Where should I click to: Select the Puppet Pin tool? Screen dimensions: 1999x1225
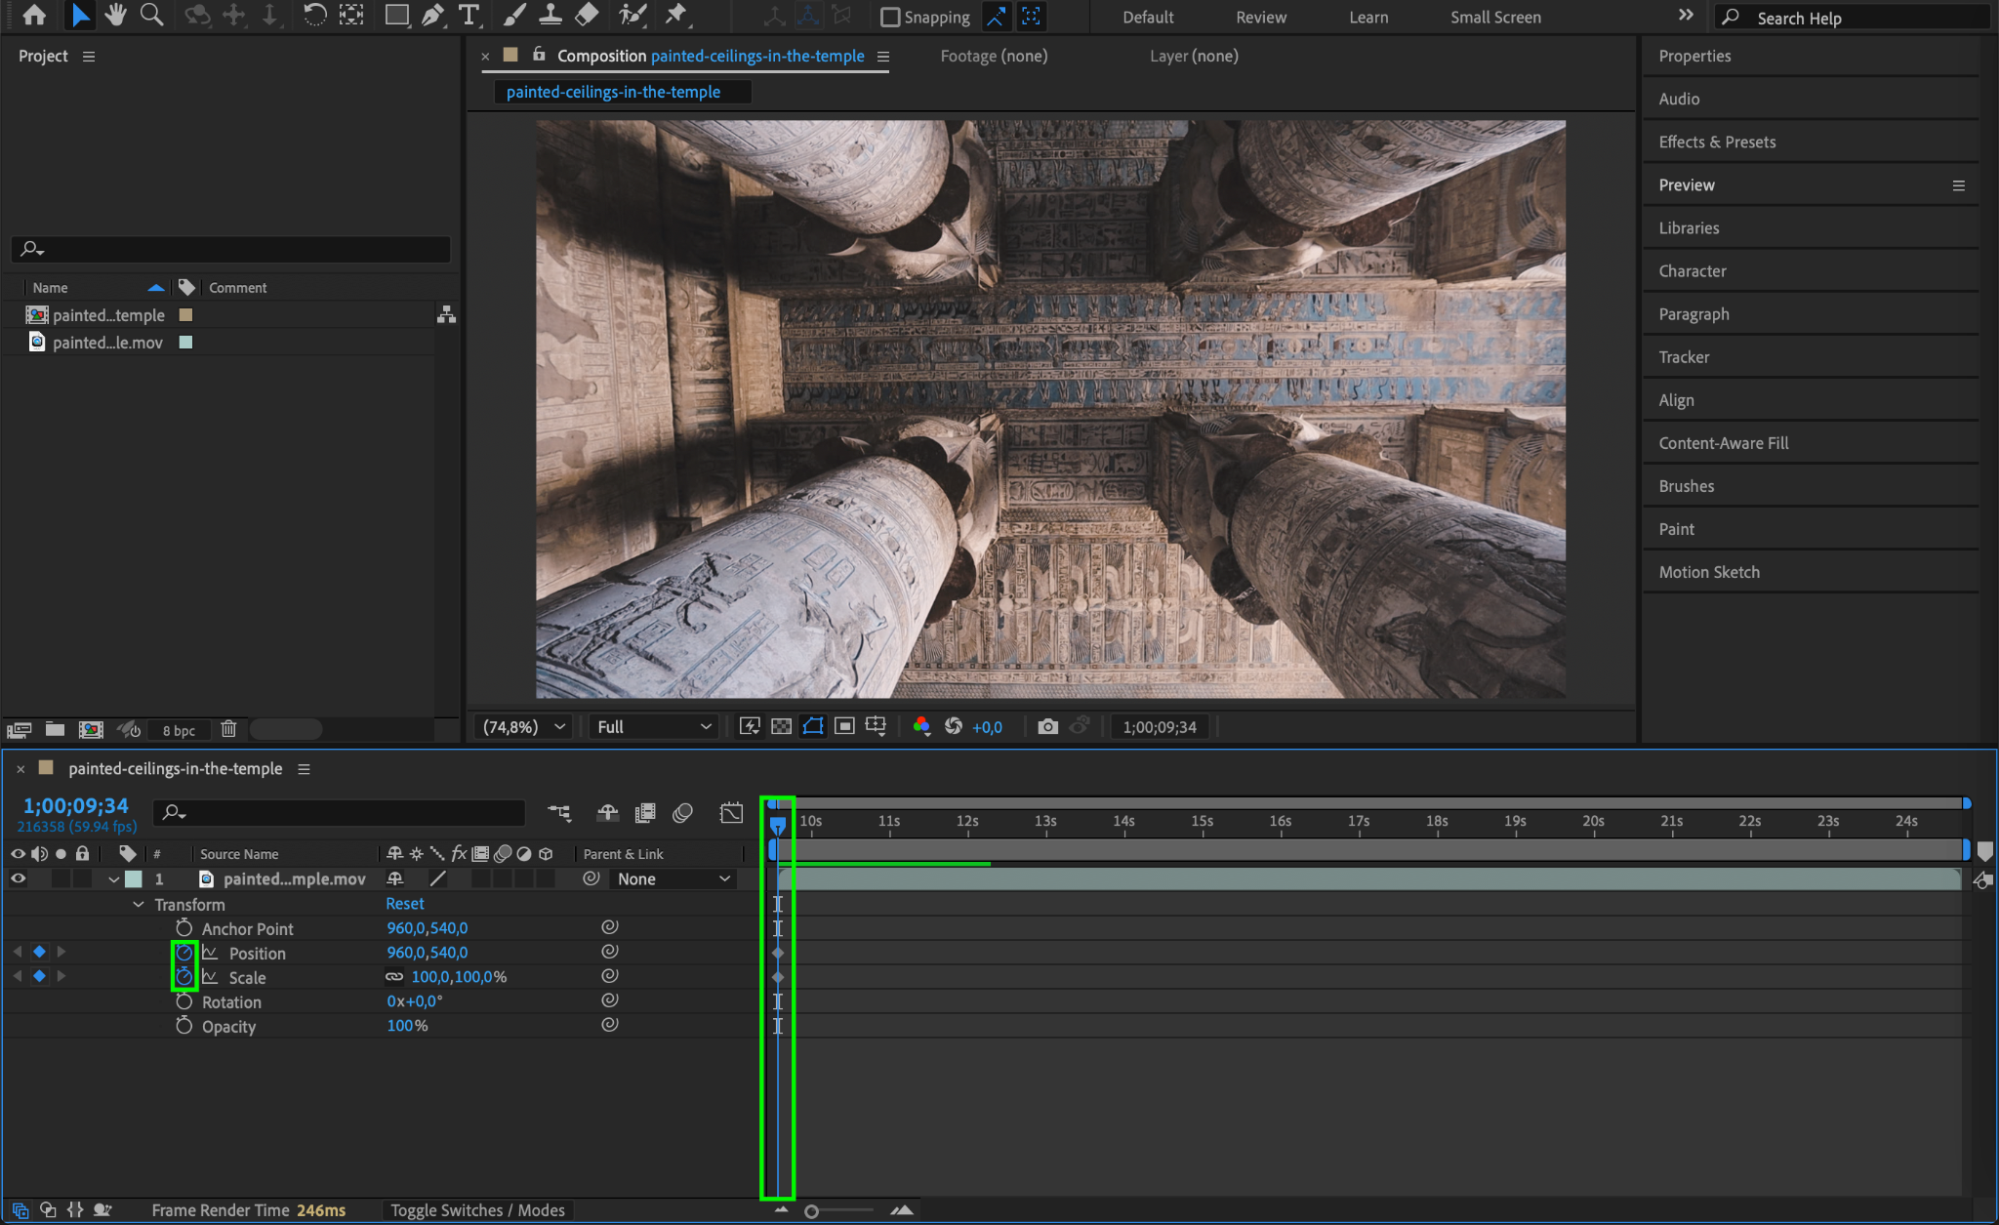coord(676,15)
